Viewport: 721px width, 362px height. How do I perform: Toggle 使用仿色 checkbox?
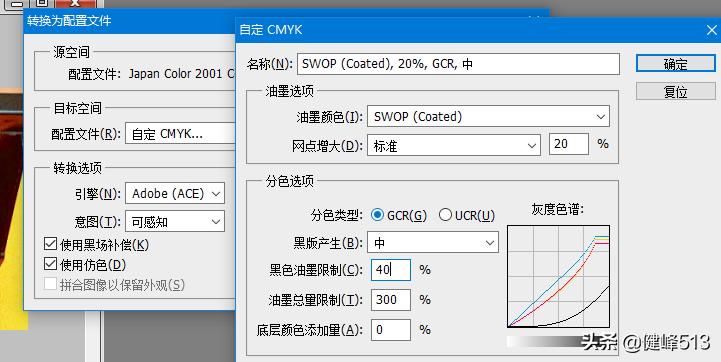point(50,264)
